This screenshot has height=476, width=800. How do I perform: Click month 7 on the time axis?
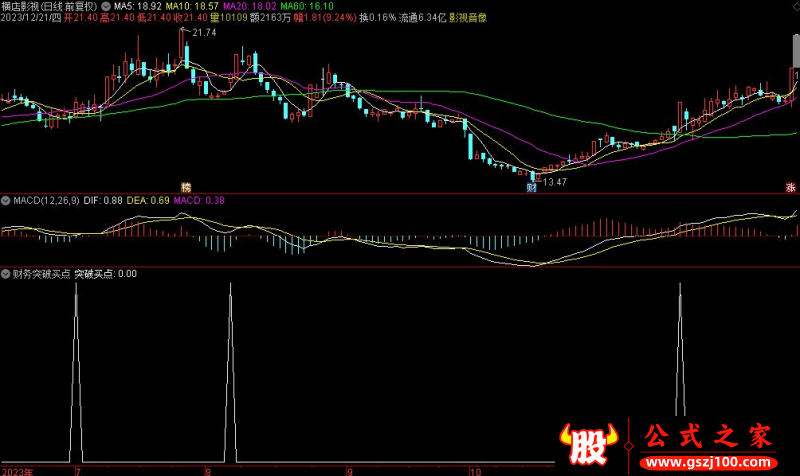78,471
